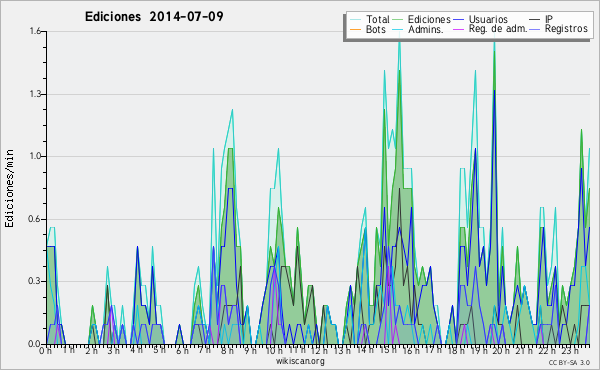
Task: Click the '2 h' x-axis label
Action: [91, 350]
